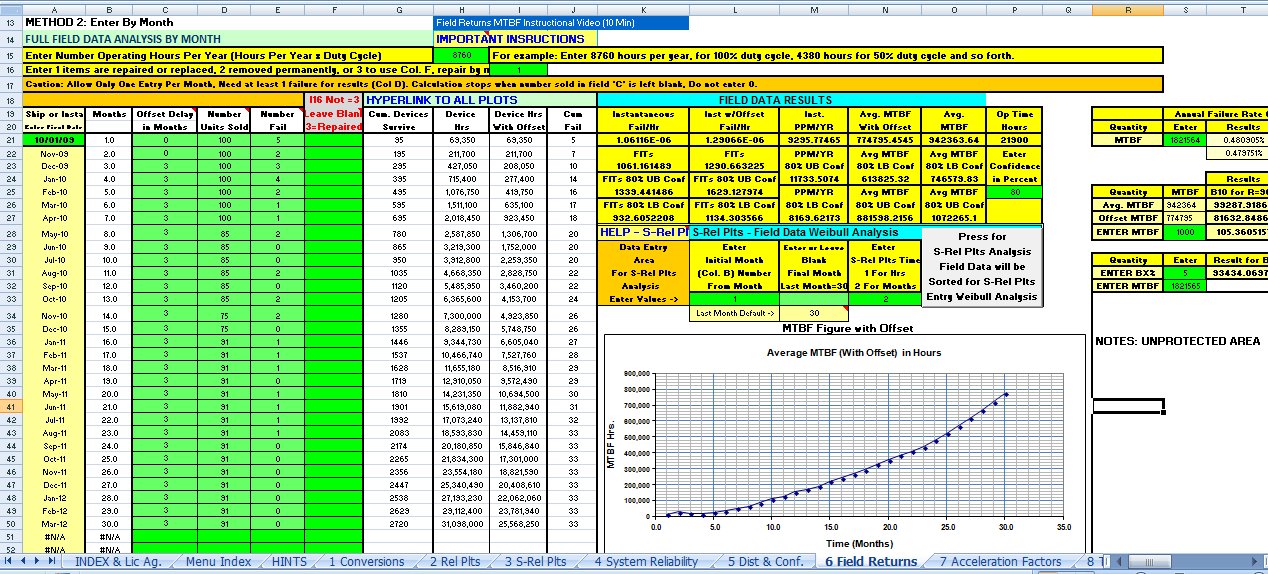Click the next sheet navigation arrow
Viewport: 1268px width, 574px height.
[37, 562]
